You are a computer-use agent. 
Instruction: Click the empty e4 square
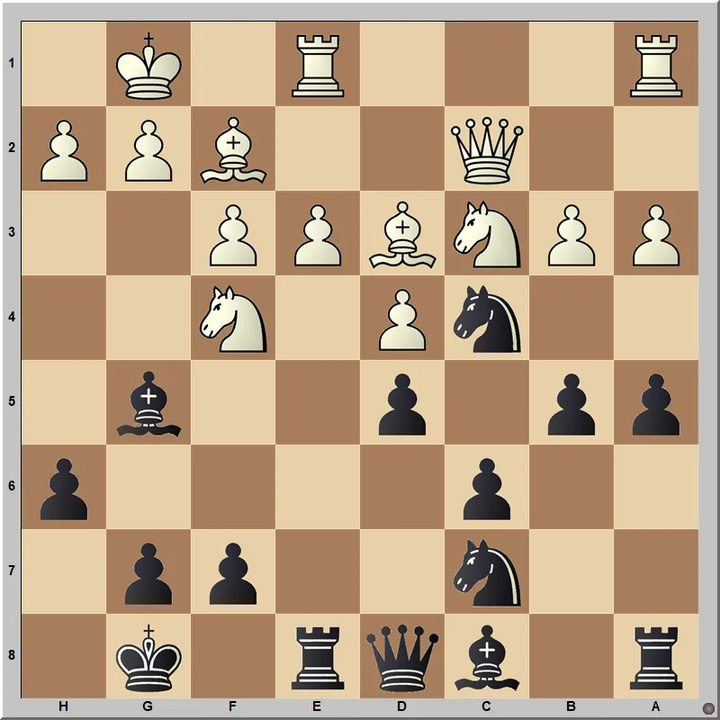click(x=318, y=317)
